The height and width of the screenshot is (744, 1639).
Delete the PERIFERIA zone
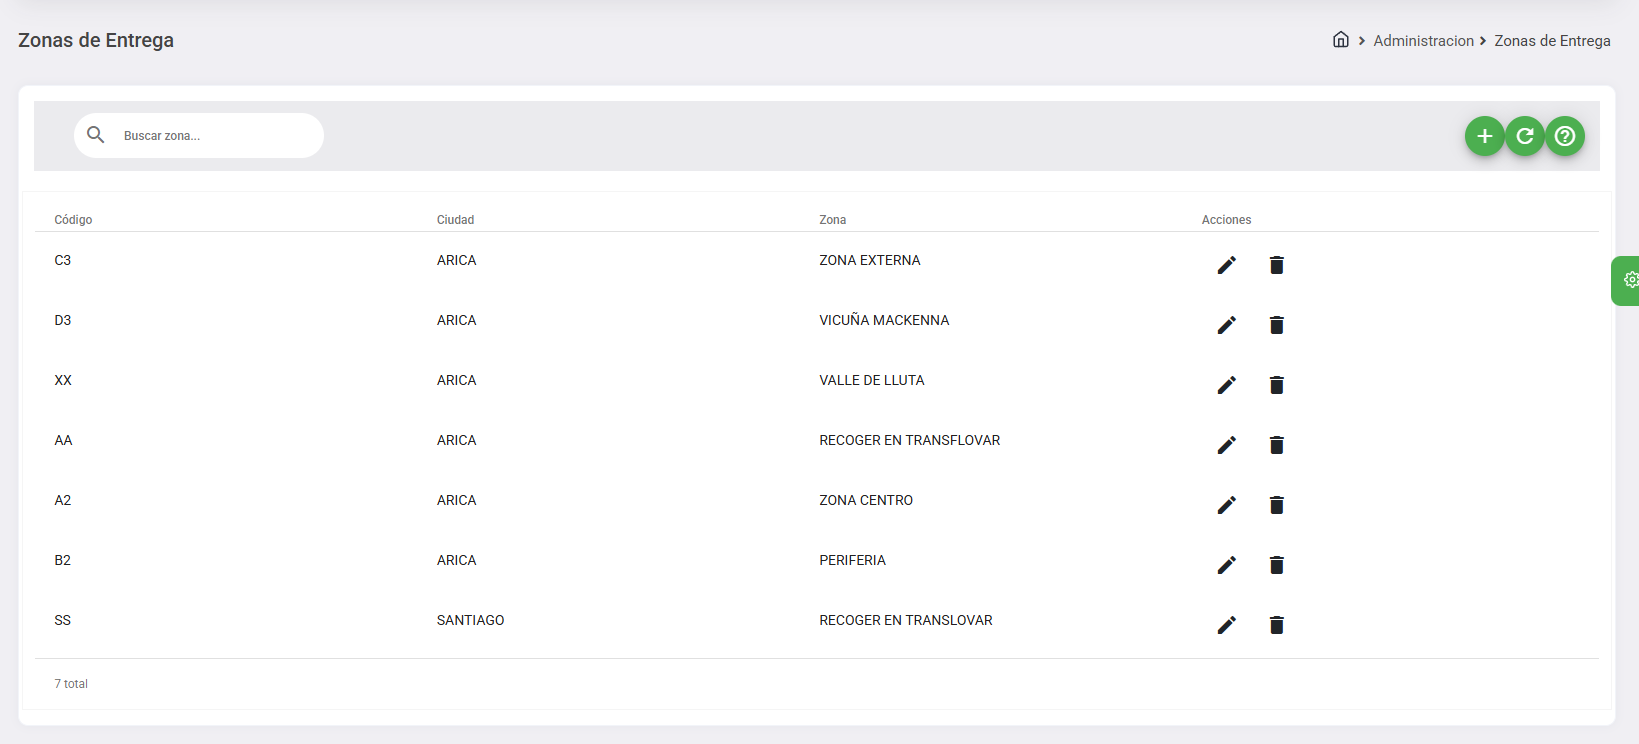1276,565
